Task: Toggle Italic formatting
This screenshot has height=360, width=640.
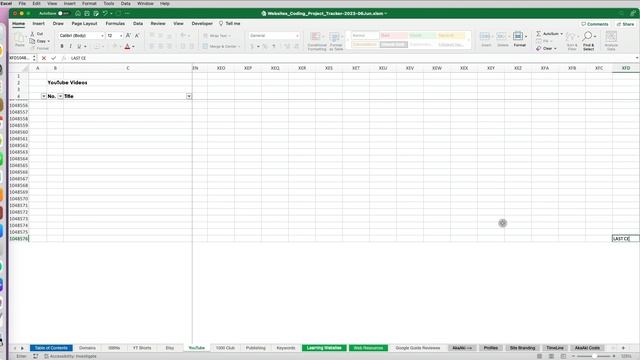Action: [70, 46]
